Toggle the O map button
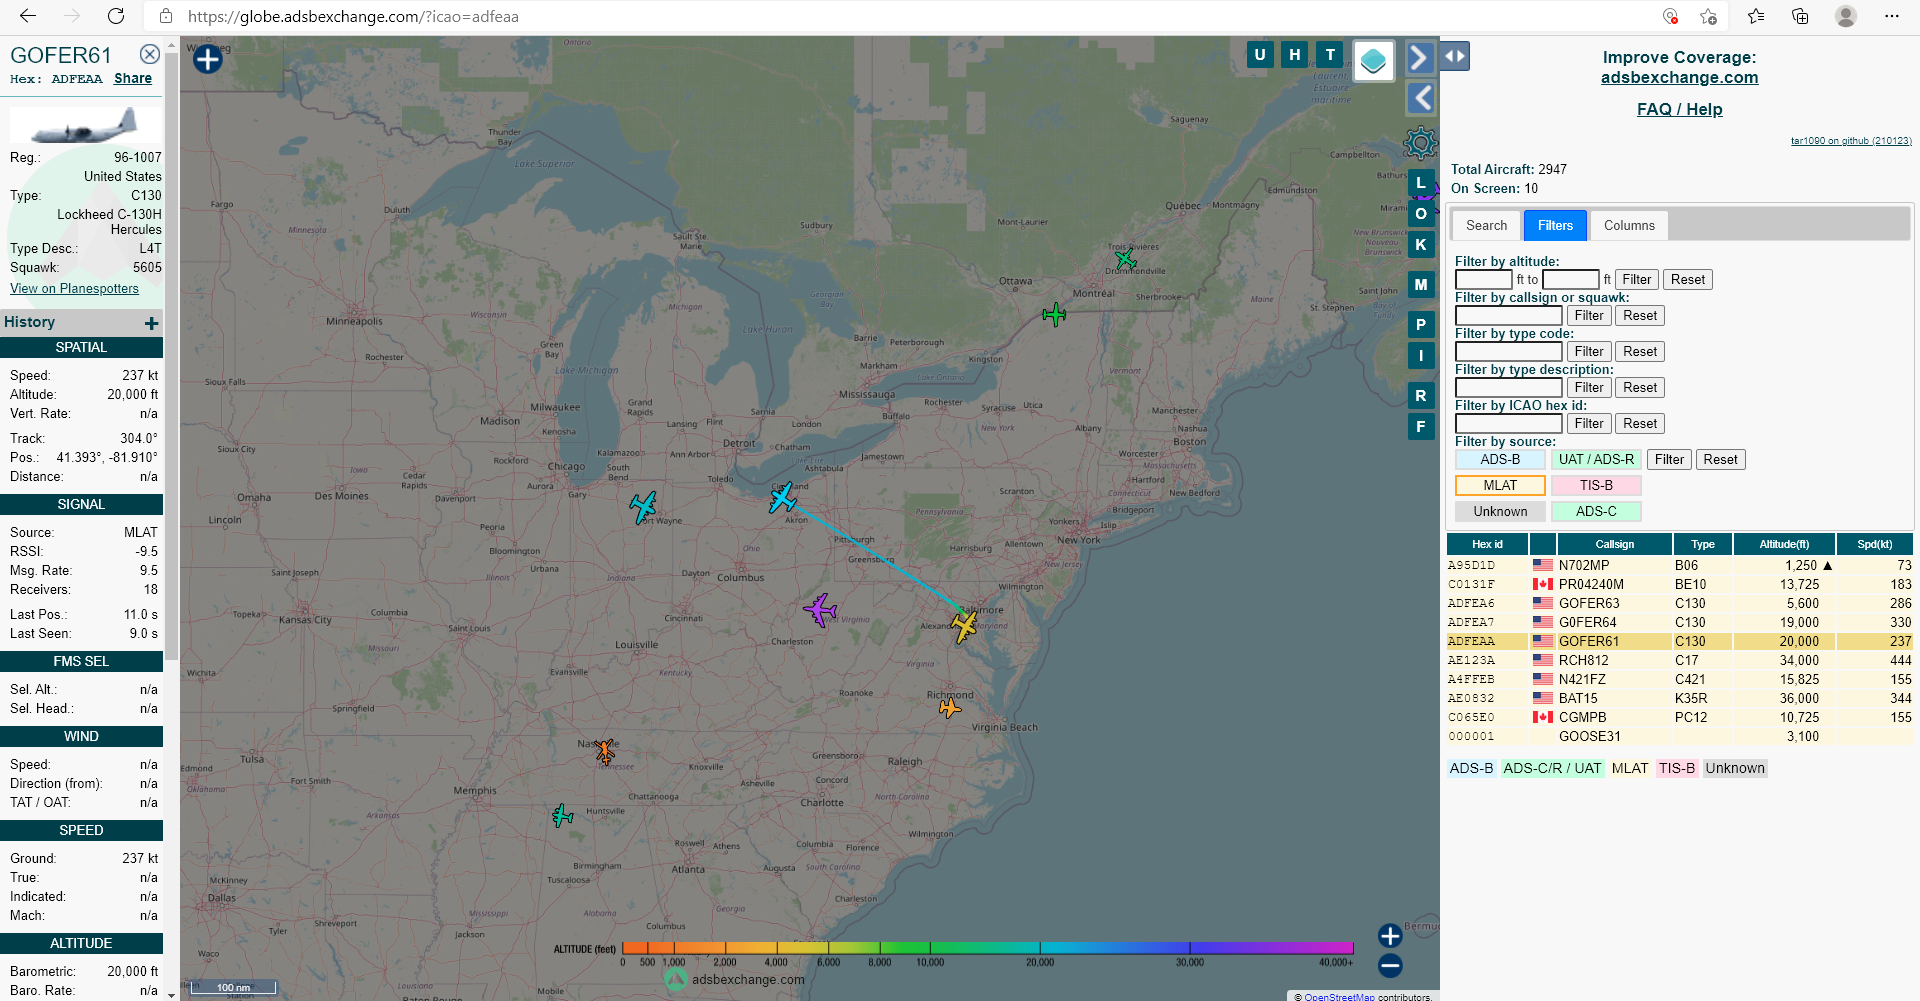 point(1421,214)
